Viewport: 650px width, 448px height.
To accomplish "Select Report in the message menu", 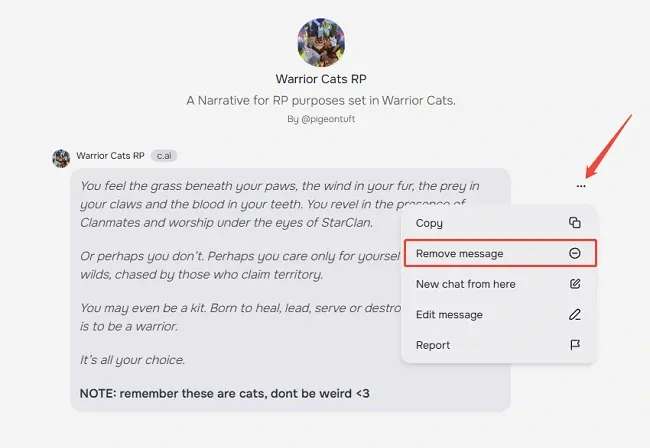I will click(x=433, y=345).
